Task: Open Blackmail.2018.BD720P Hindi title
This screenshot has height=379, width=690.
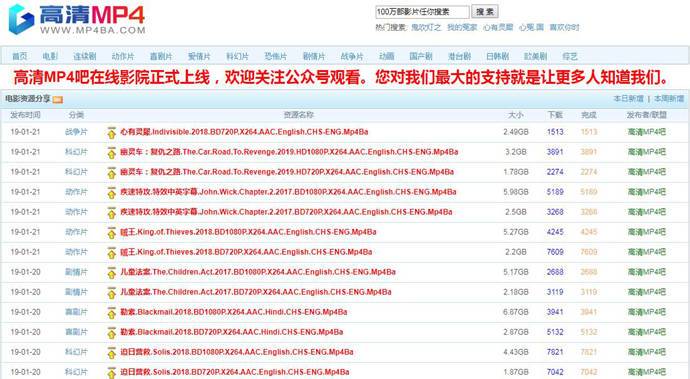Action: click(231, 332)
